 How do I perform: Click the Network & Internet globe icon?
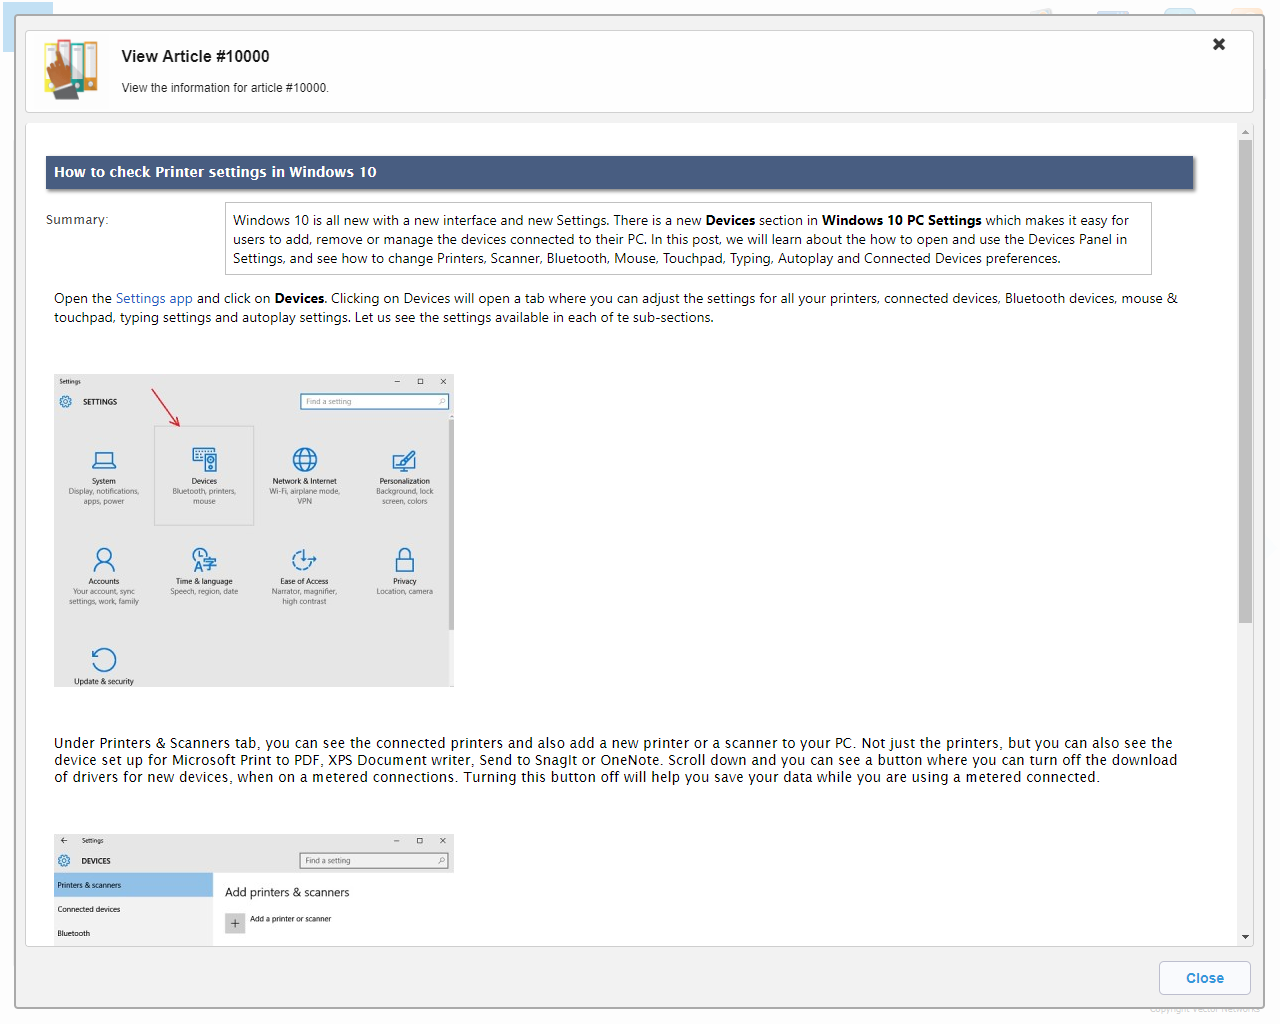305,459
